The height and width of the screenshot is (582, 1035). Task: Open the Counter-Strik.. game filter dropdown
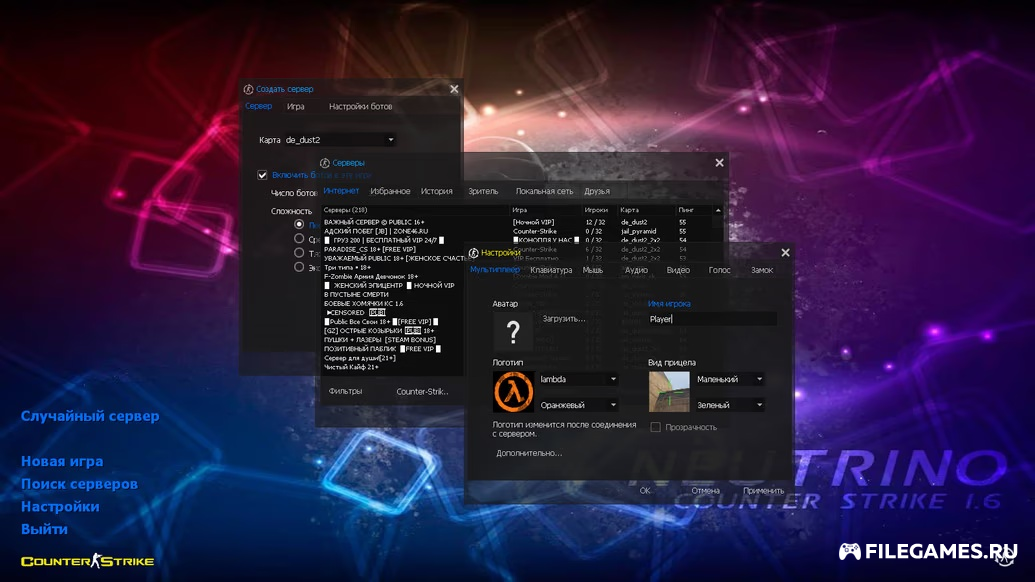click(422, 391)
